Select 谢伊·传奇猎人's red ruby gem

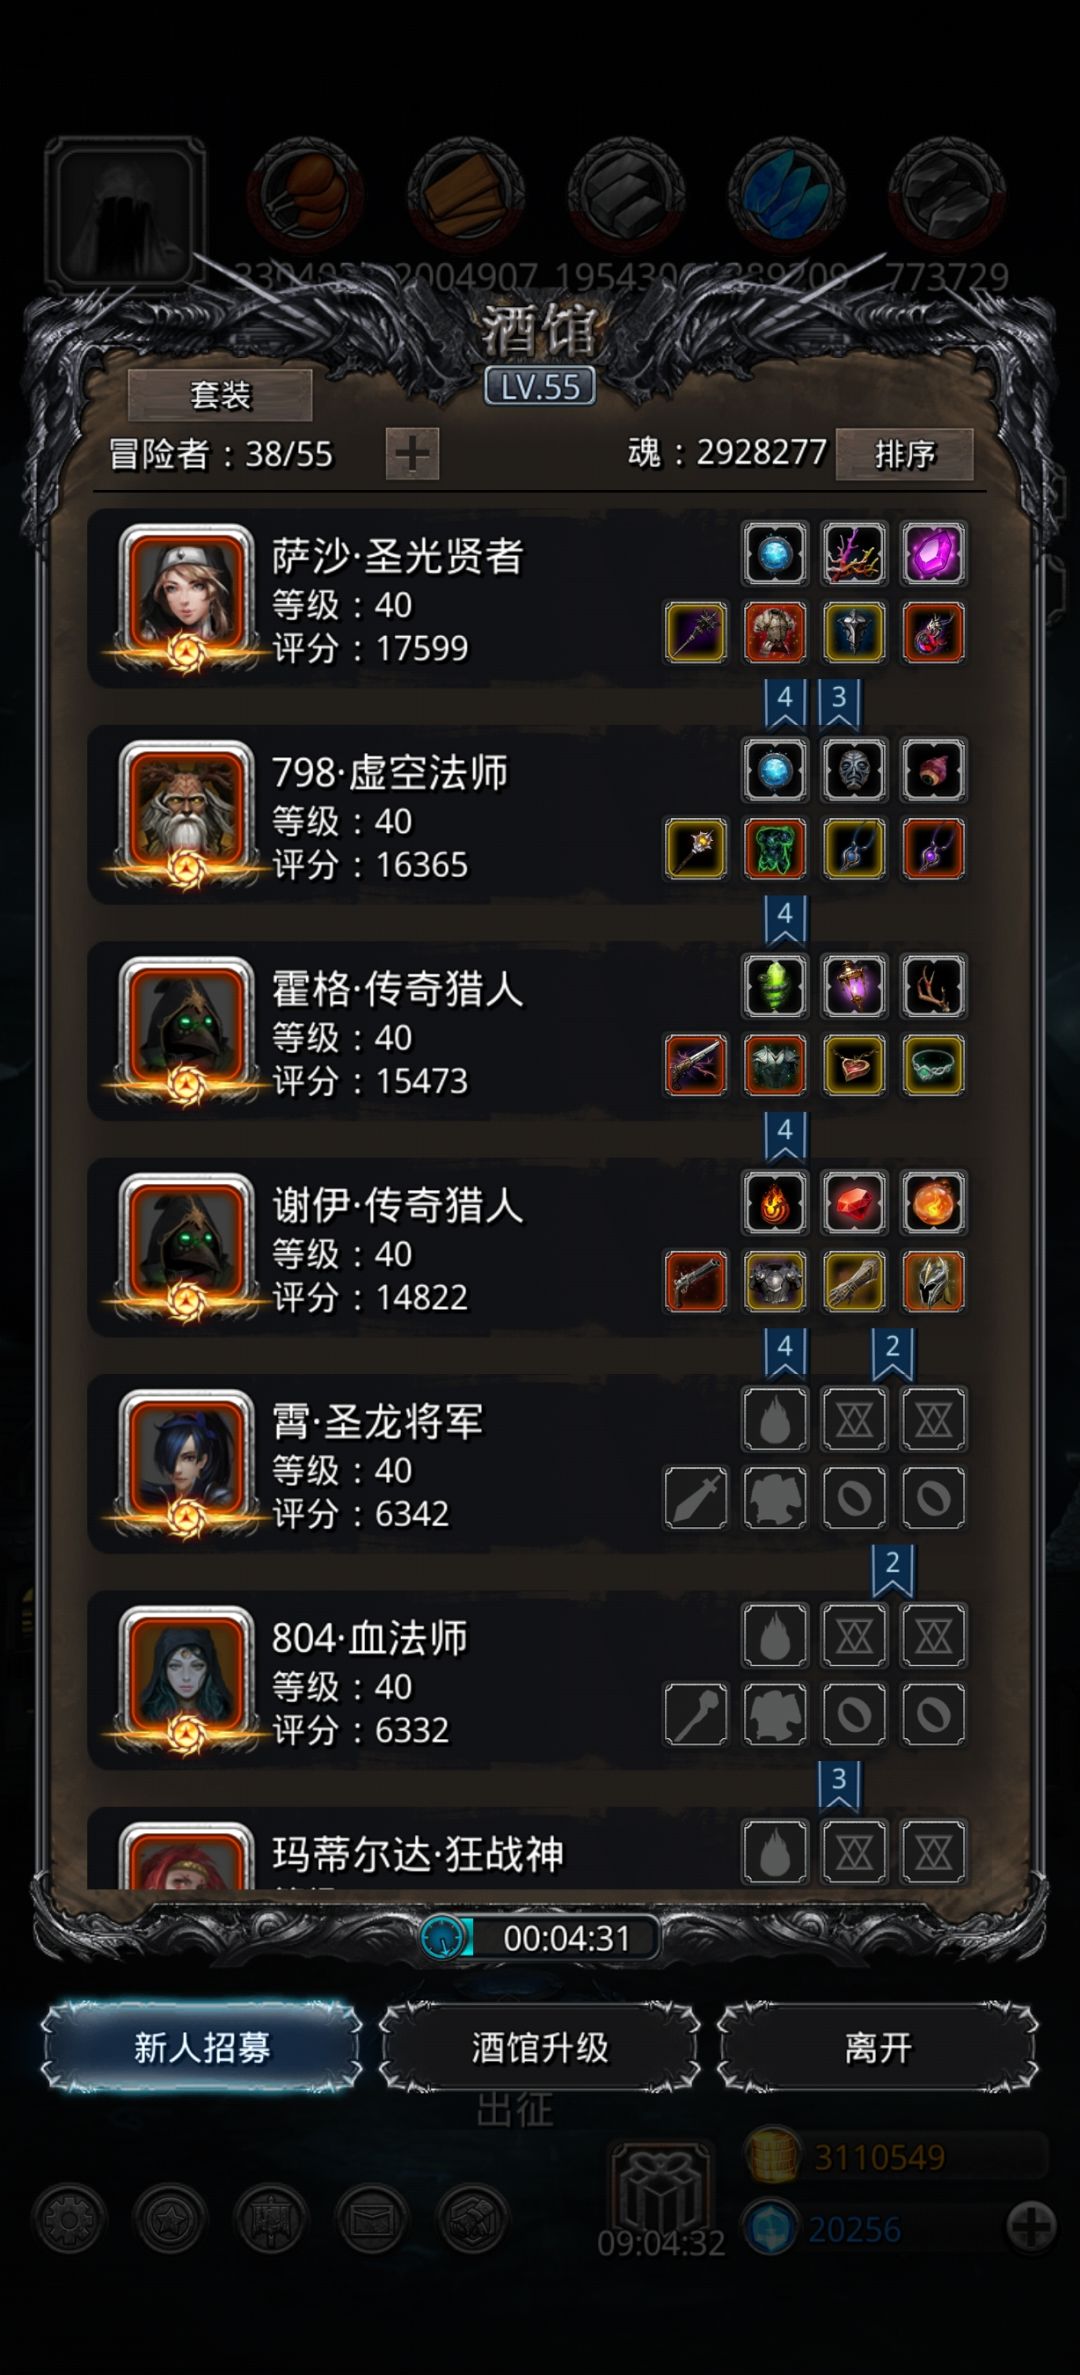(x=854, y=1203)
